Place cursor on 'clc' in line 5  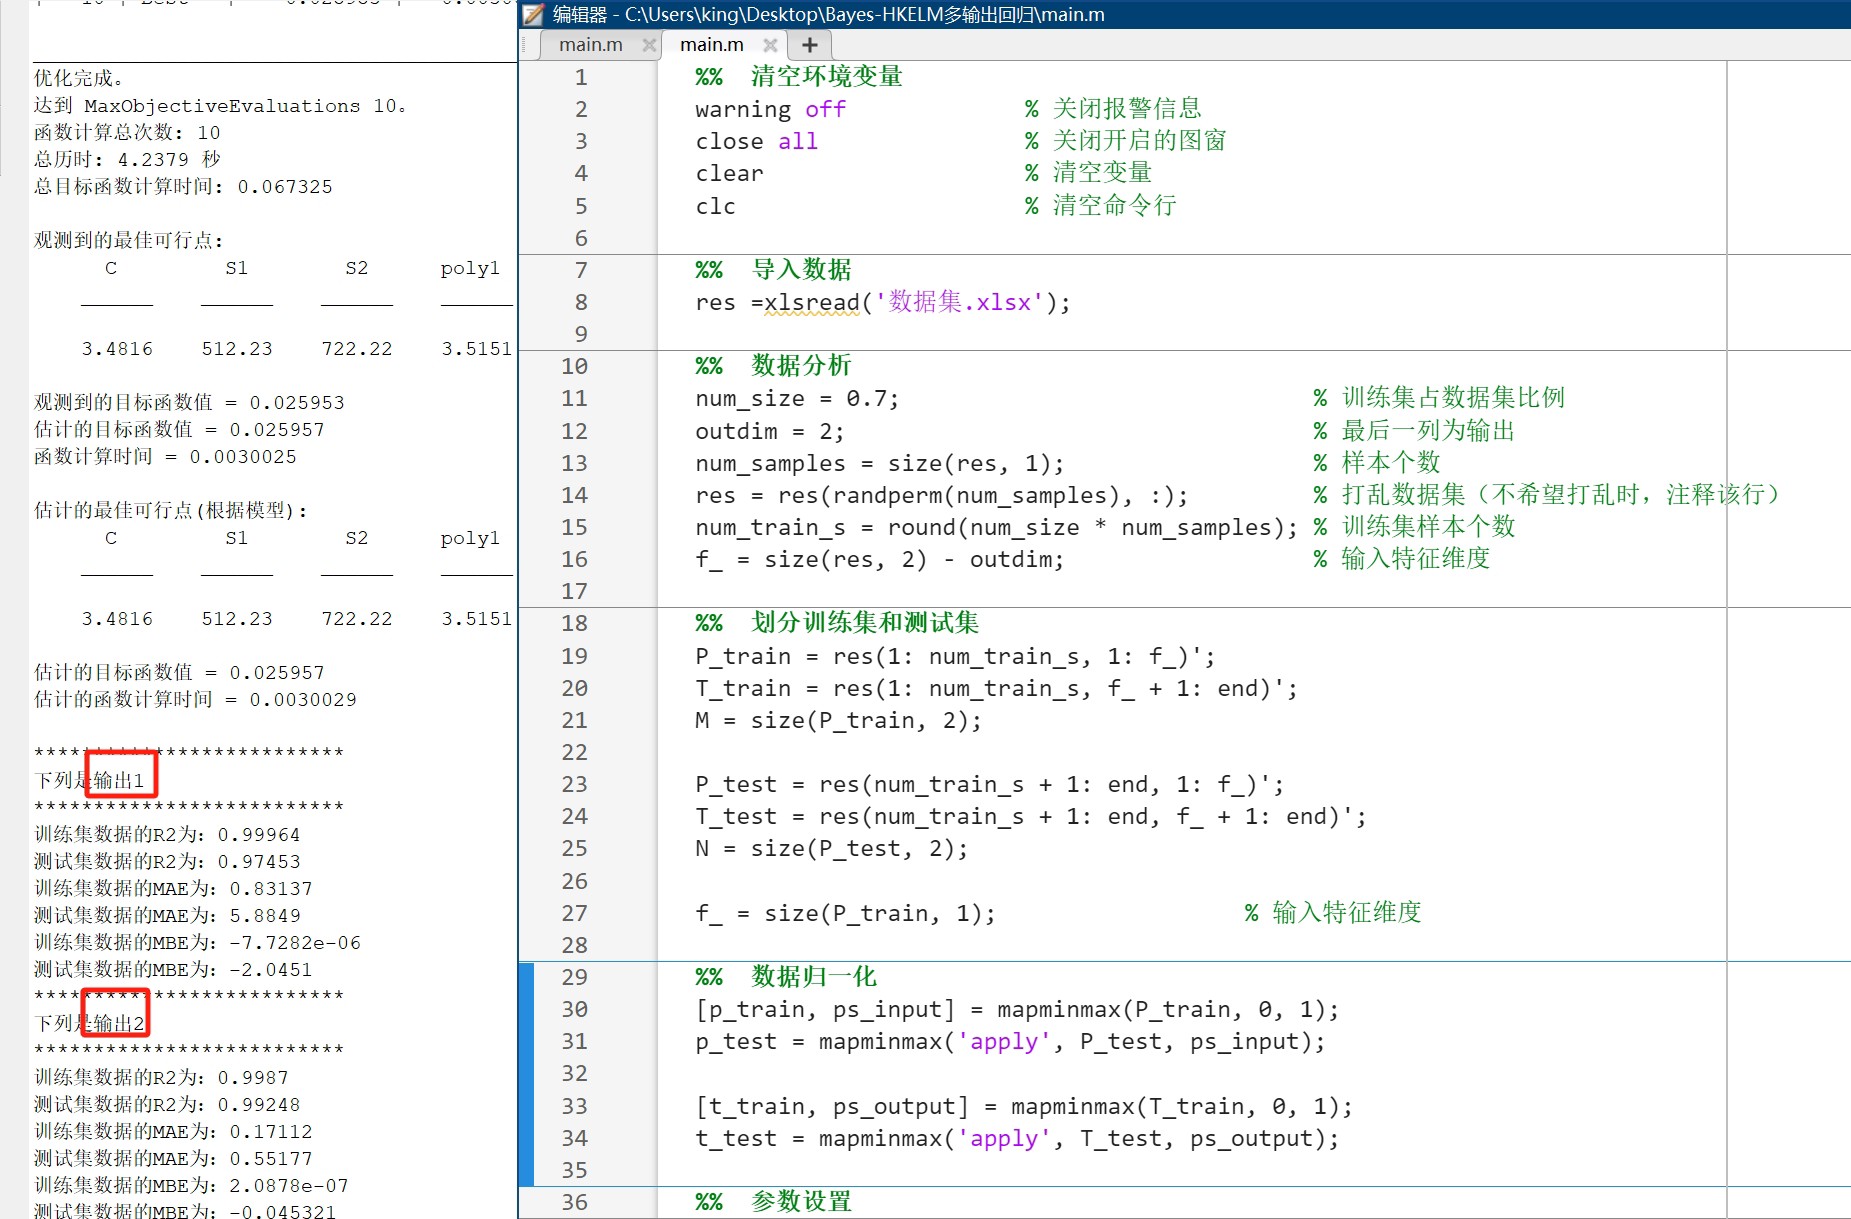tap(715, 206)
